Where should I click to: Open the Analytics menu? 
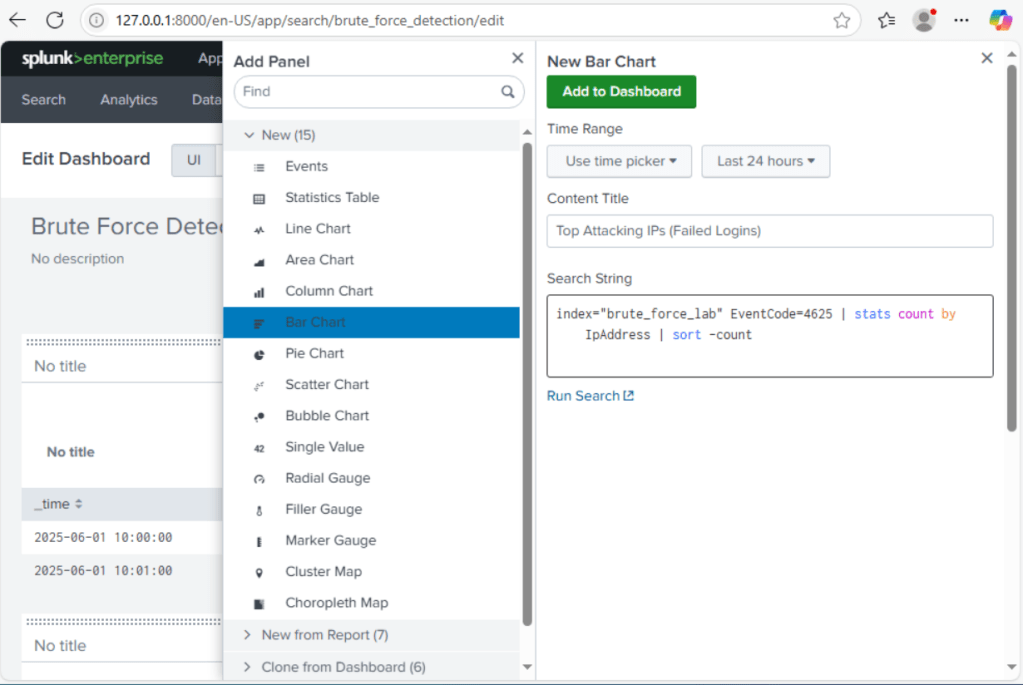[128, 100]
